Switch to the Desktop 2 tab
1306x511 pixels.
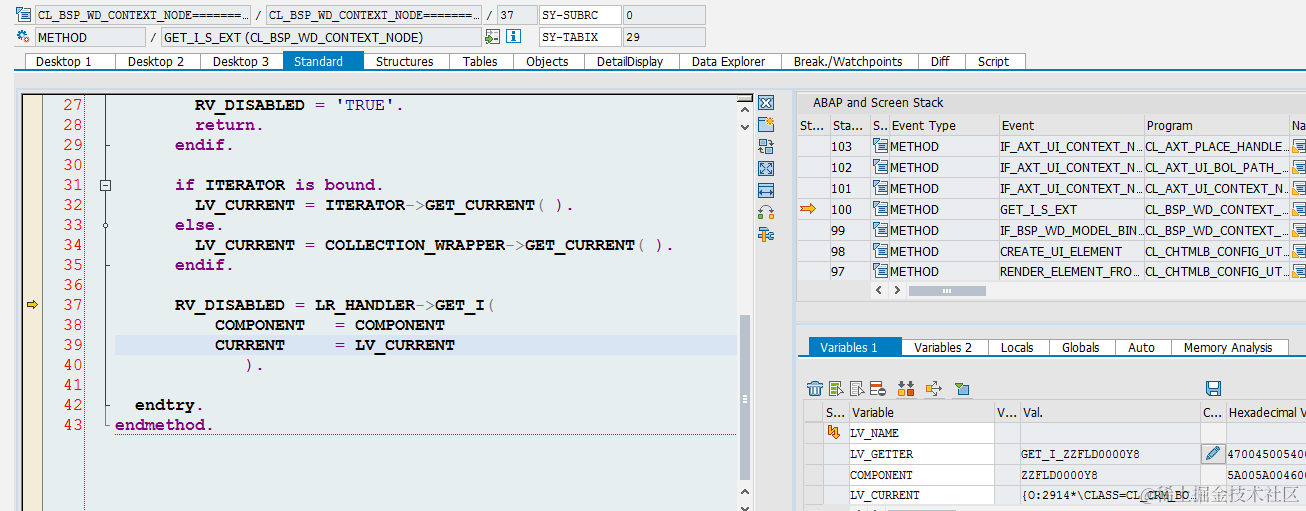click(156, 61)
